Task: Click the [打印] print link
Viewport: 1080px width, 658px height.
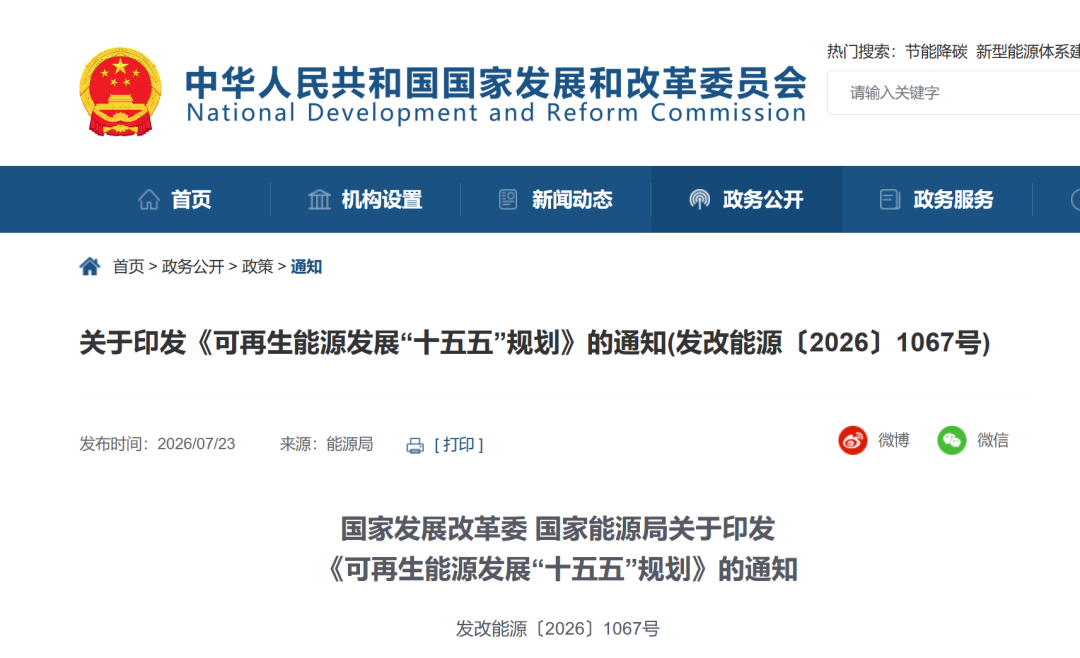Action: (459, 444)
